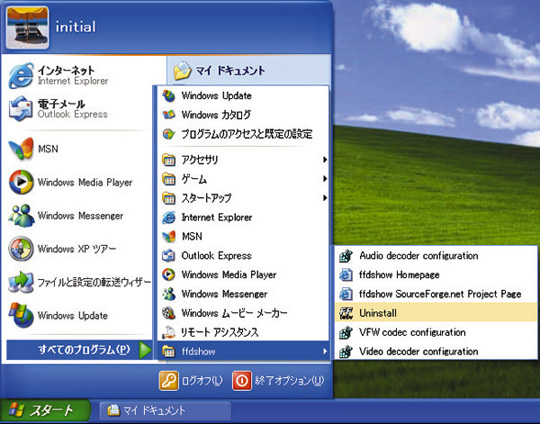Expand the アクセサリ submenu
The height and width of the screenshot is (424, 540).
[243, 160]
